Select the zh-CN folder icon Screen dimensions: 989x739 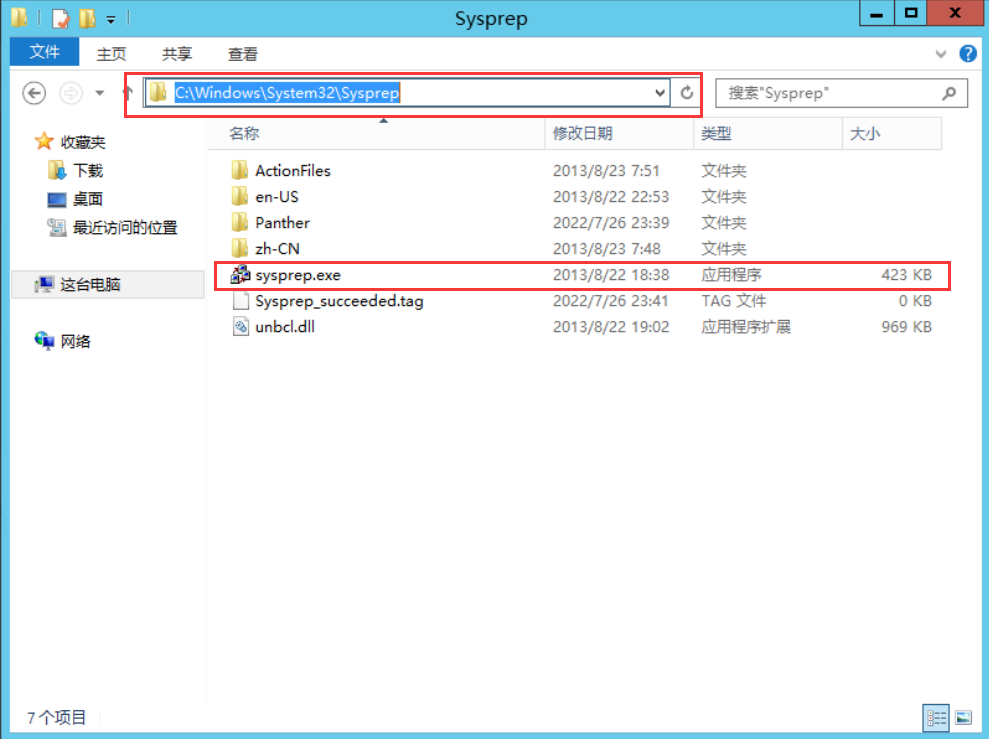240,248
